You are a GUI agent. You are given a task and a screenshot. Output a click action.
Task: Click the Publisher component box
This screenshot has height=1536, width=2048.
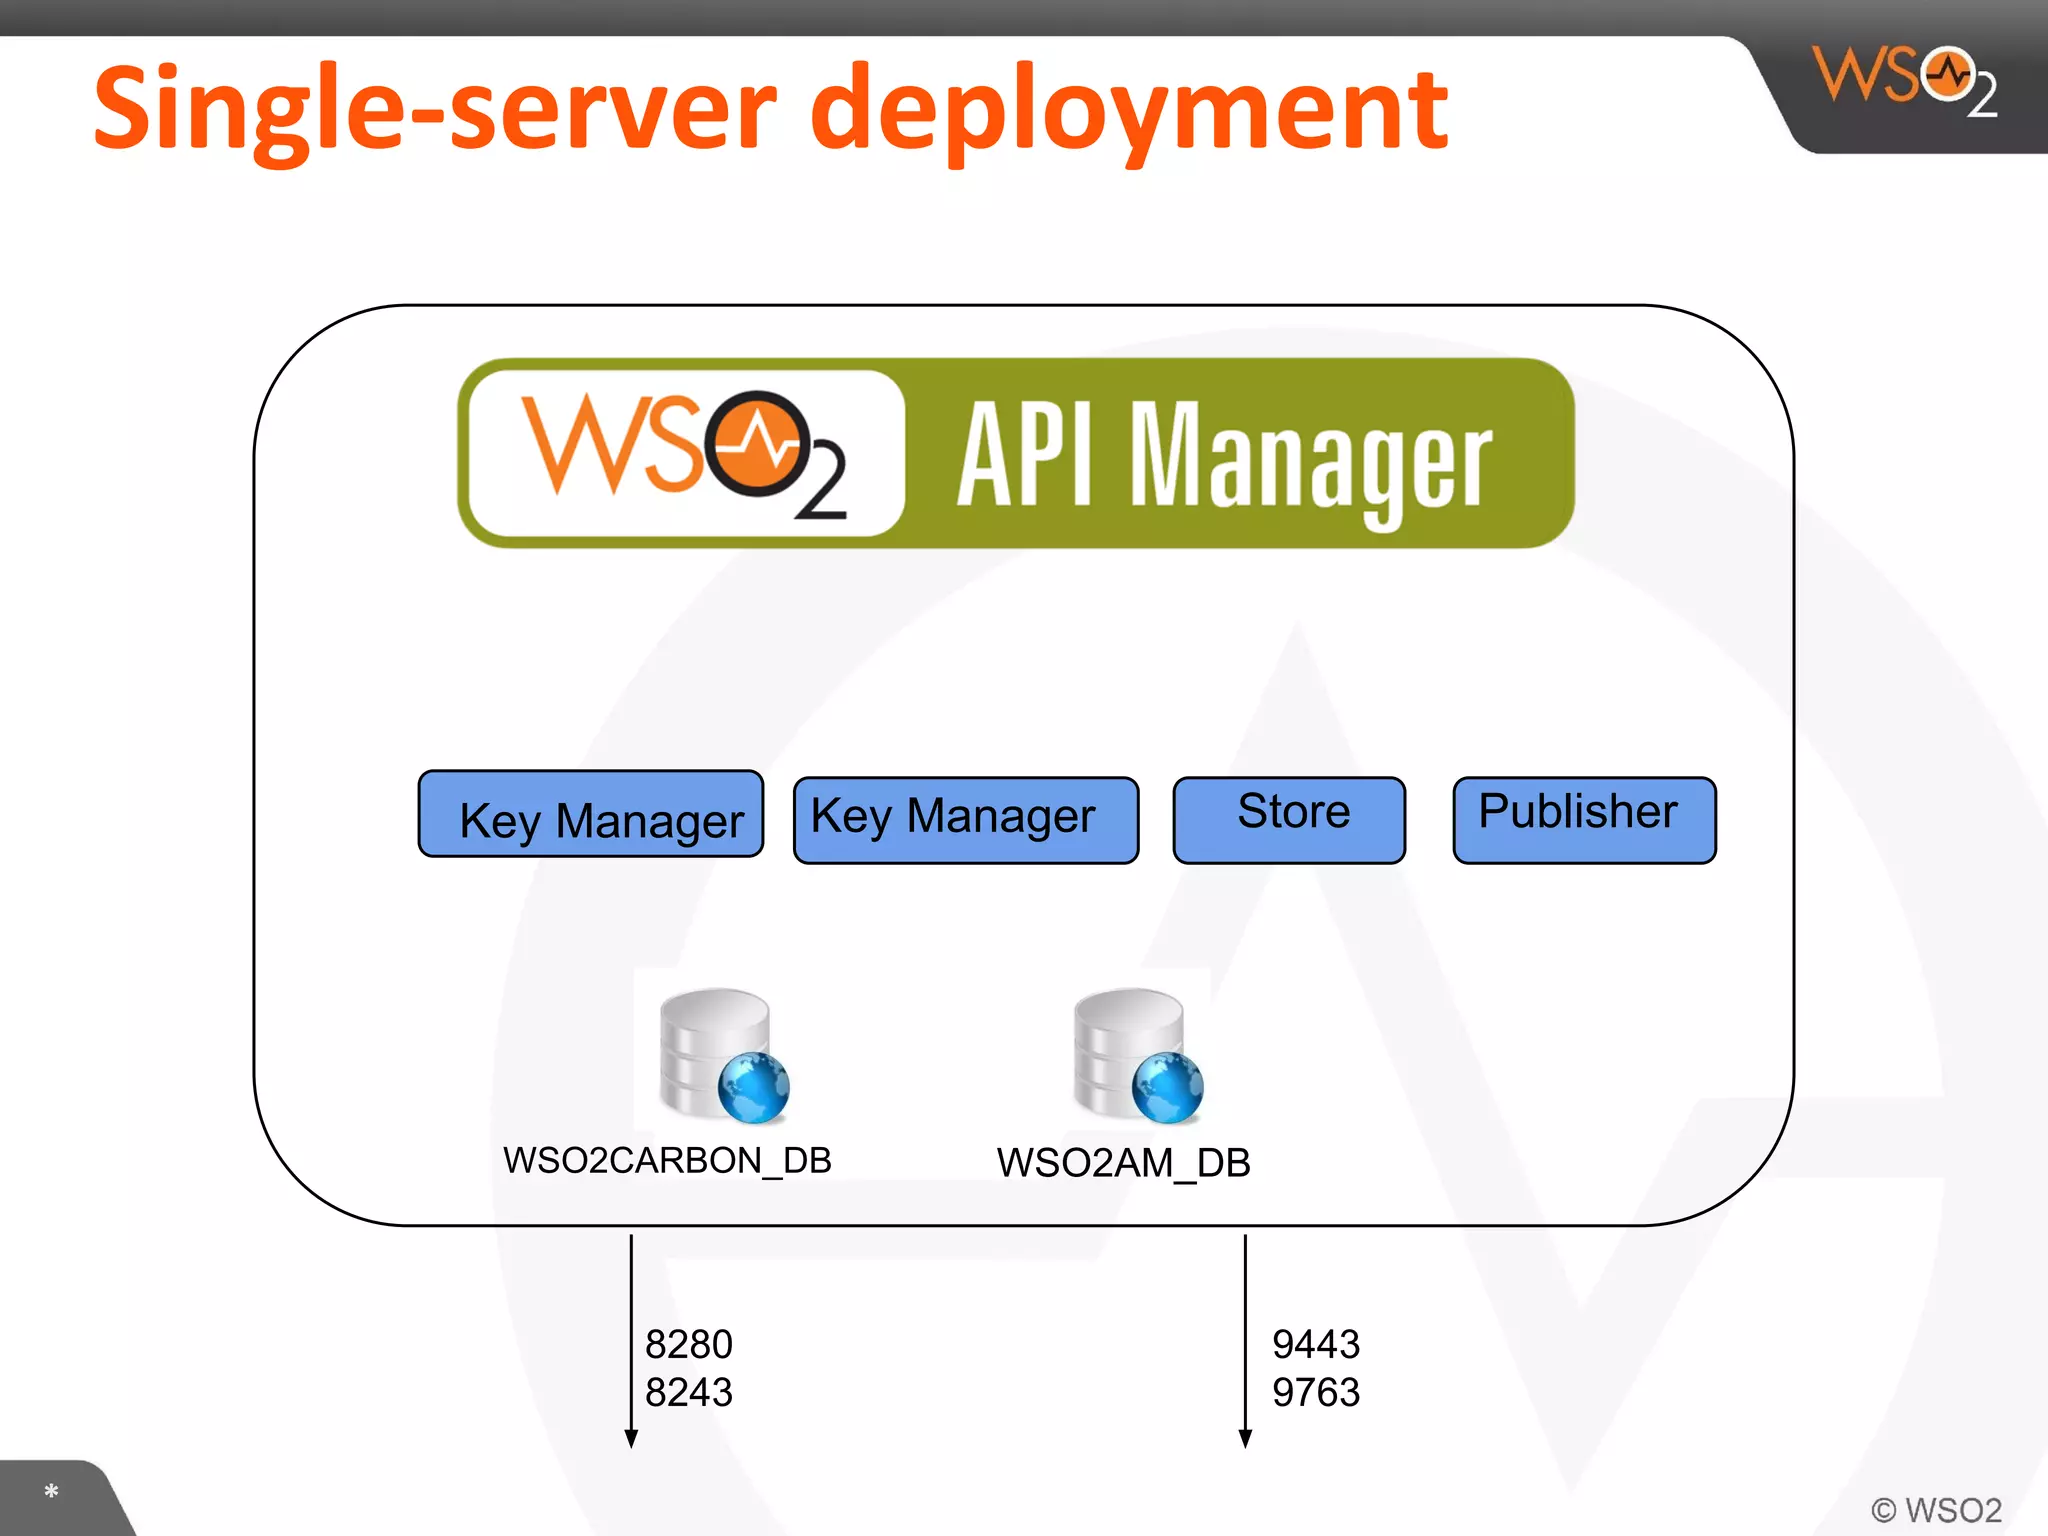(x=1584, y=820)
